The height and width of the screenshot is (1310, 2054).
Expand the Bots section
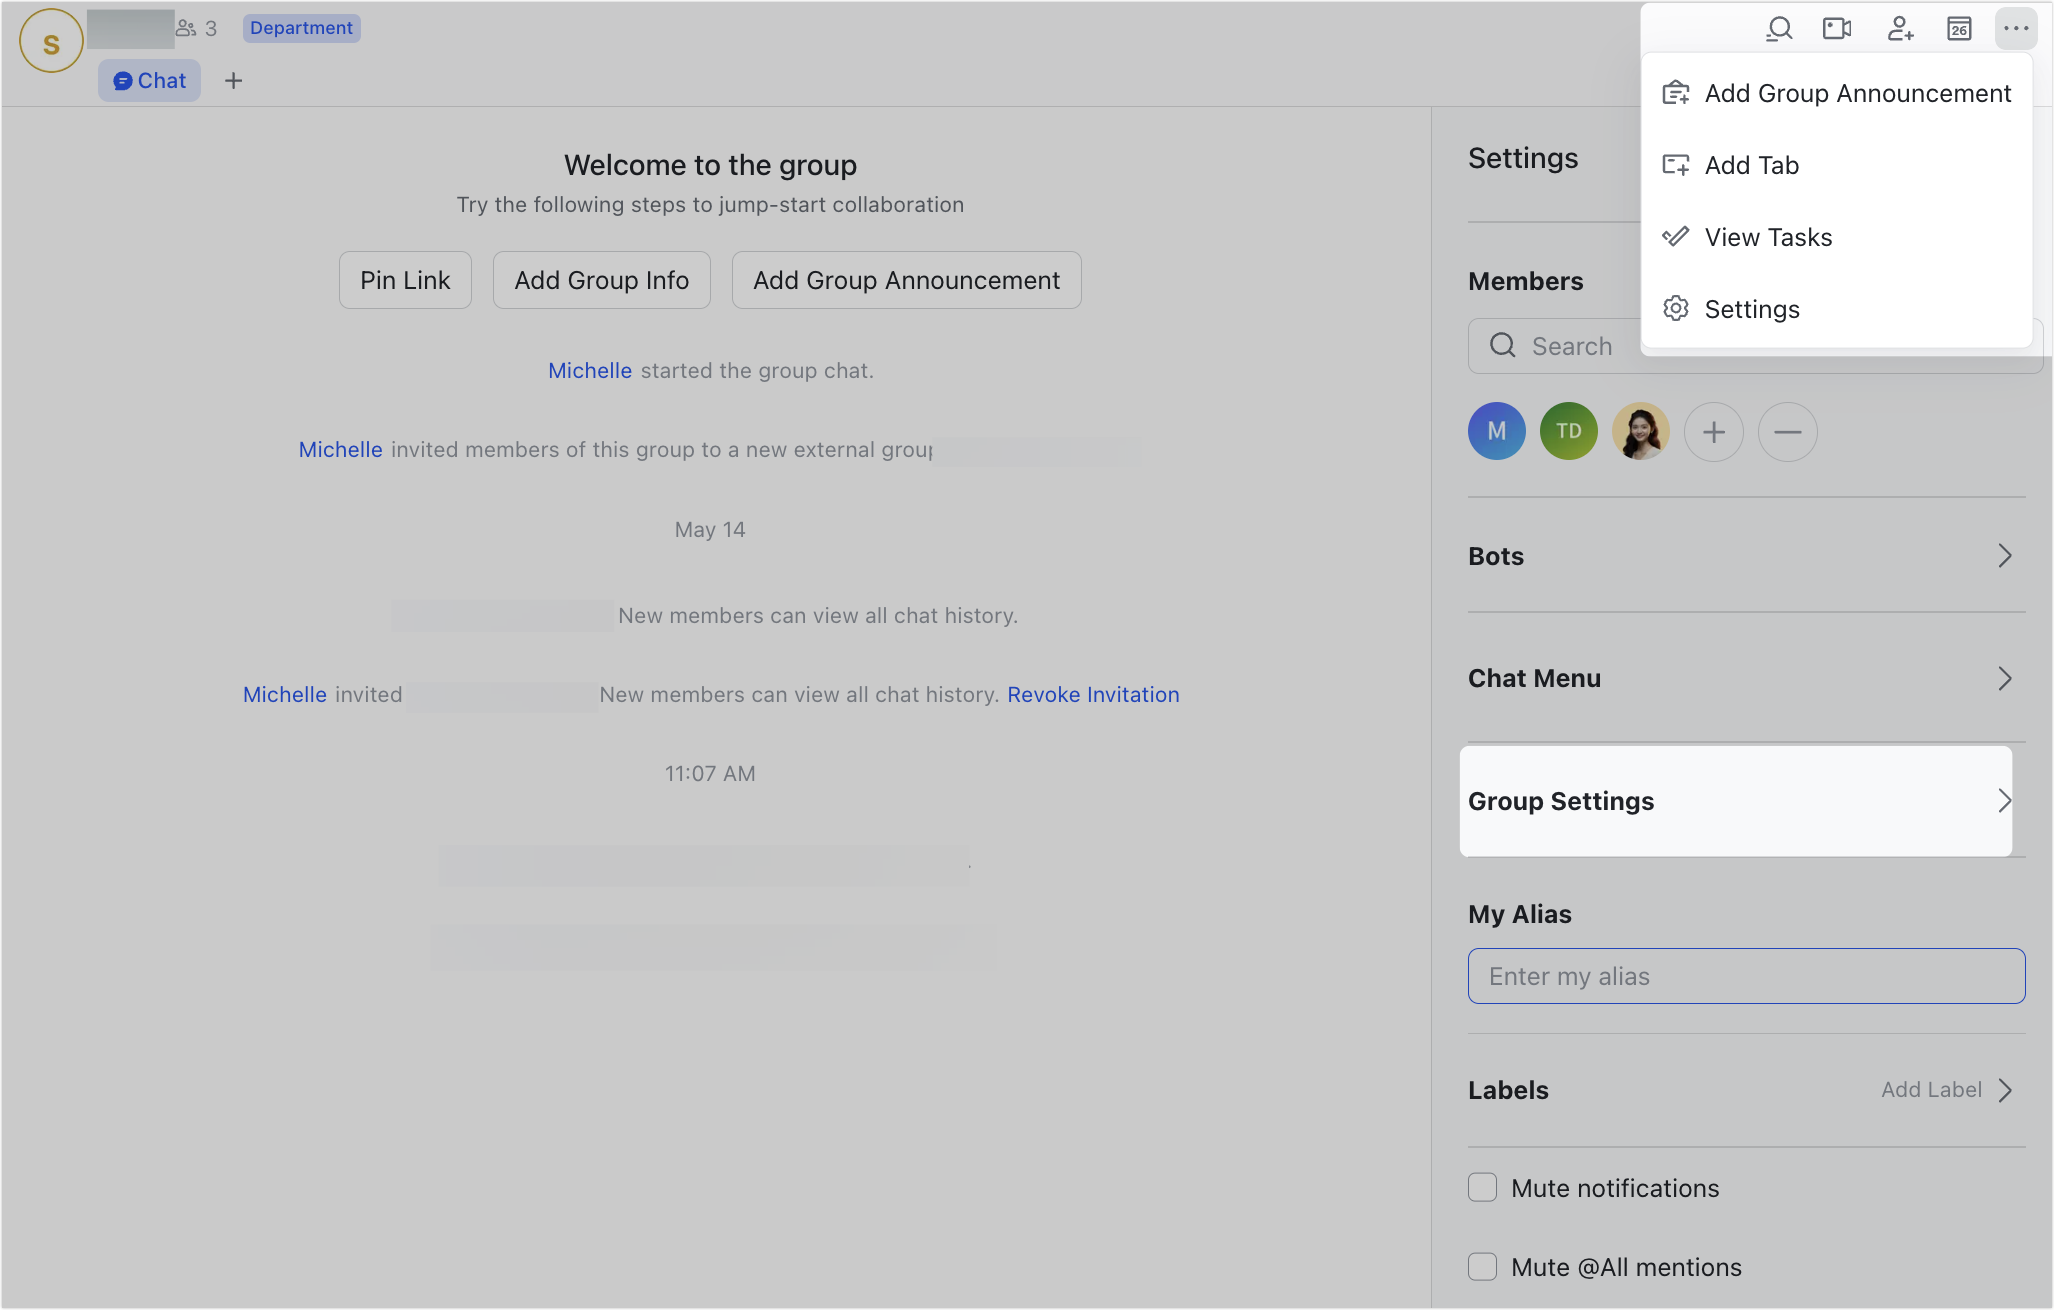(1745, 556)
